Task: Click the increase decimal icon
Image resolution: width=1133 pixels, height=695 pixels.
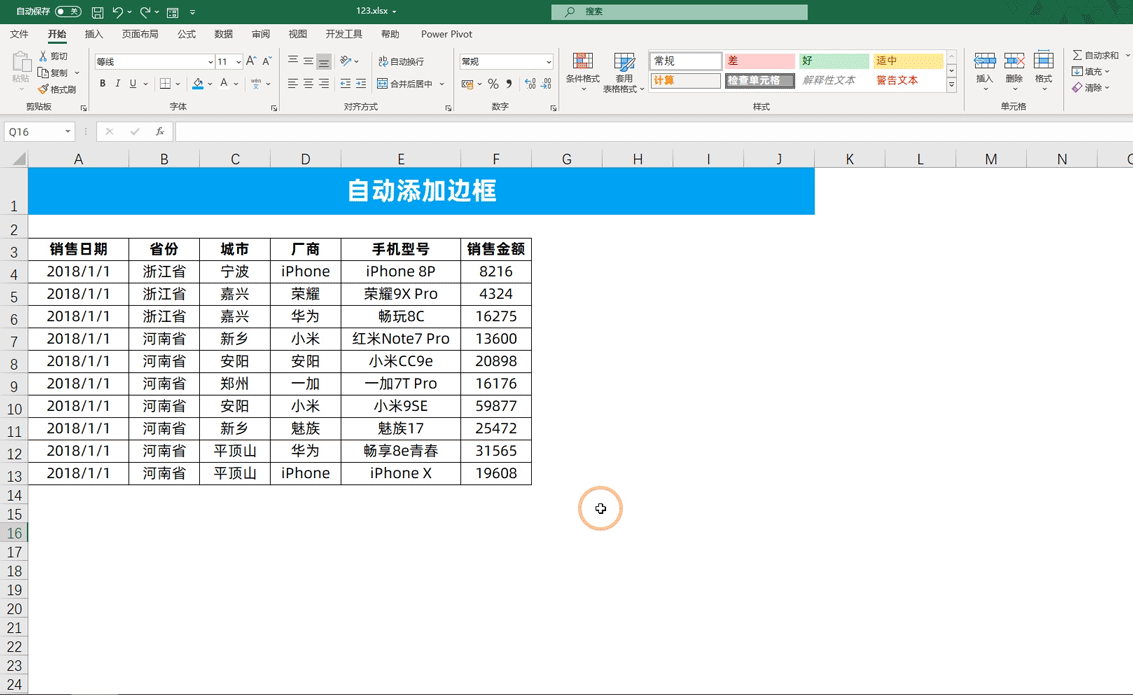Action: point(530,84)
